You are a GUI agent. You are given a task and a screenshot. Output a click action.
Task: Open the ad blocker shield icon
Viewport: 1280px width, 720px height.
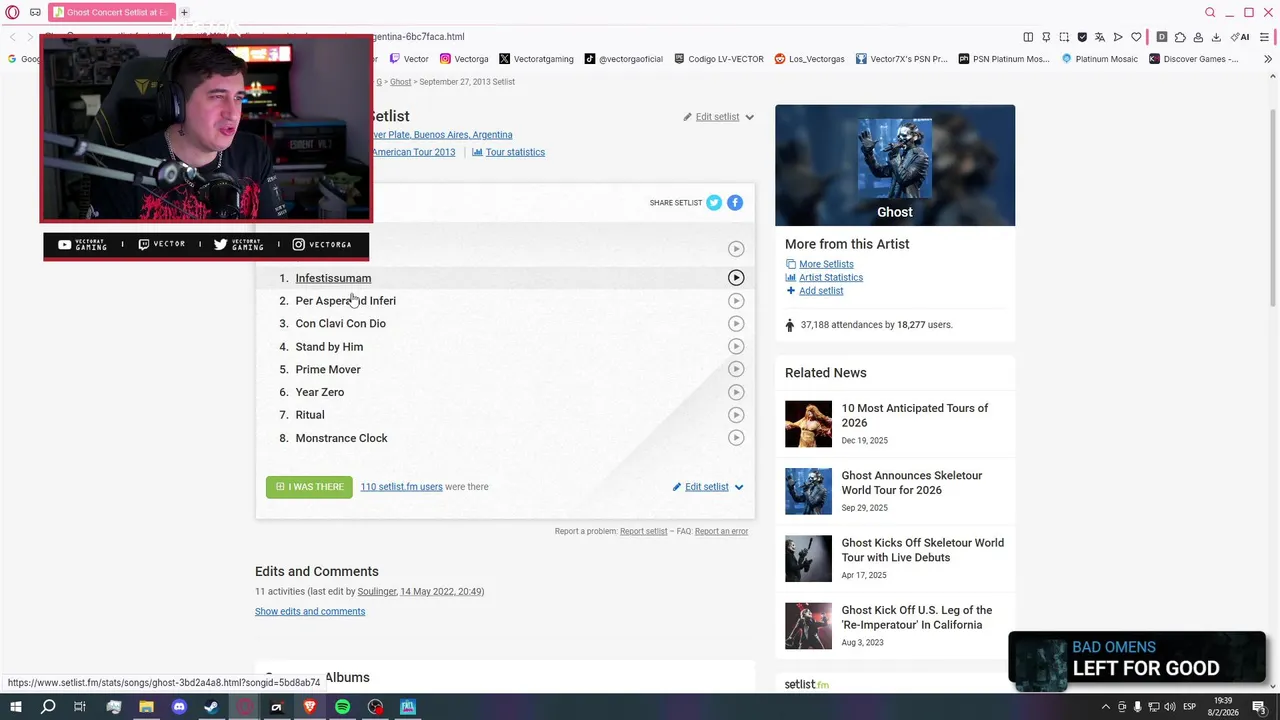[1082, 37]
